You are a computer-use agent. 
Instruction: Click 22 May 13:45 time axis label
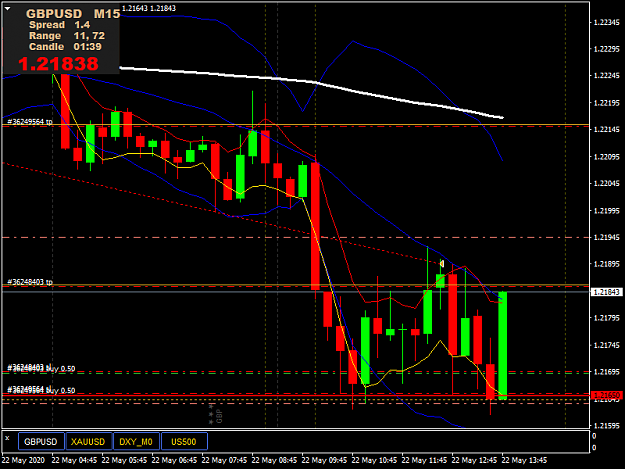point(524,460)
